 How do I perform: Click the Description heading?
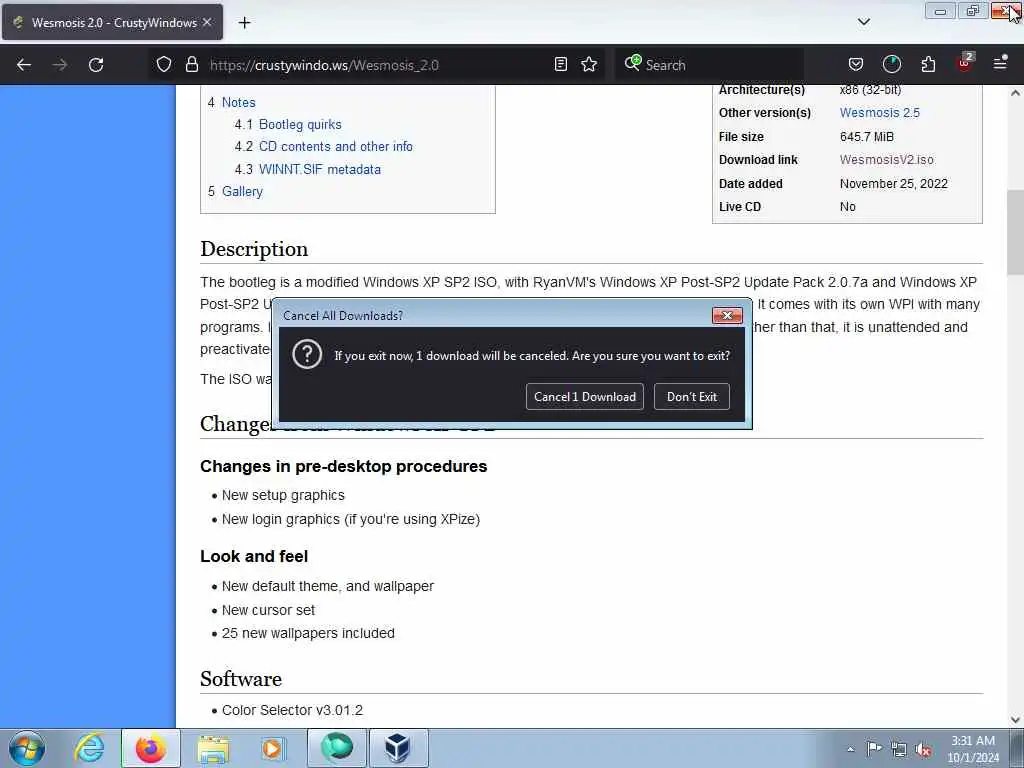pyautogui.click(x=254, y=249)
